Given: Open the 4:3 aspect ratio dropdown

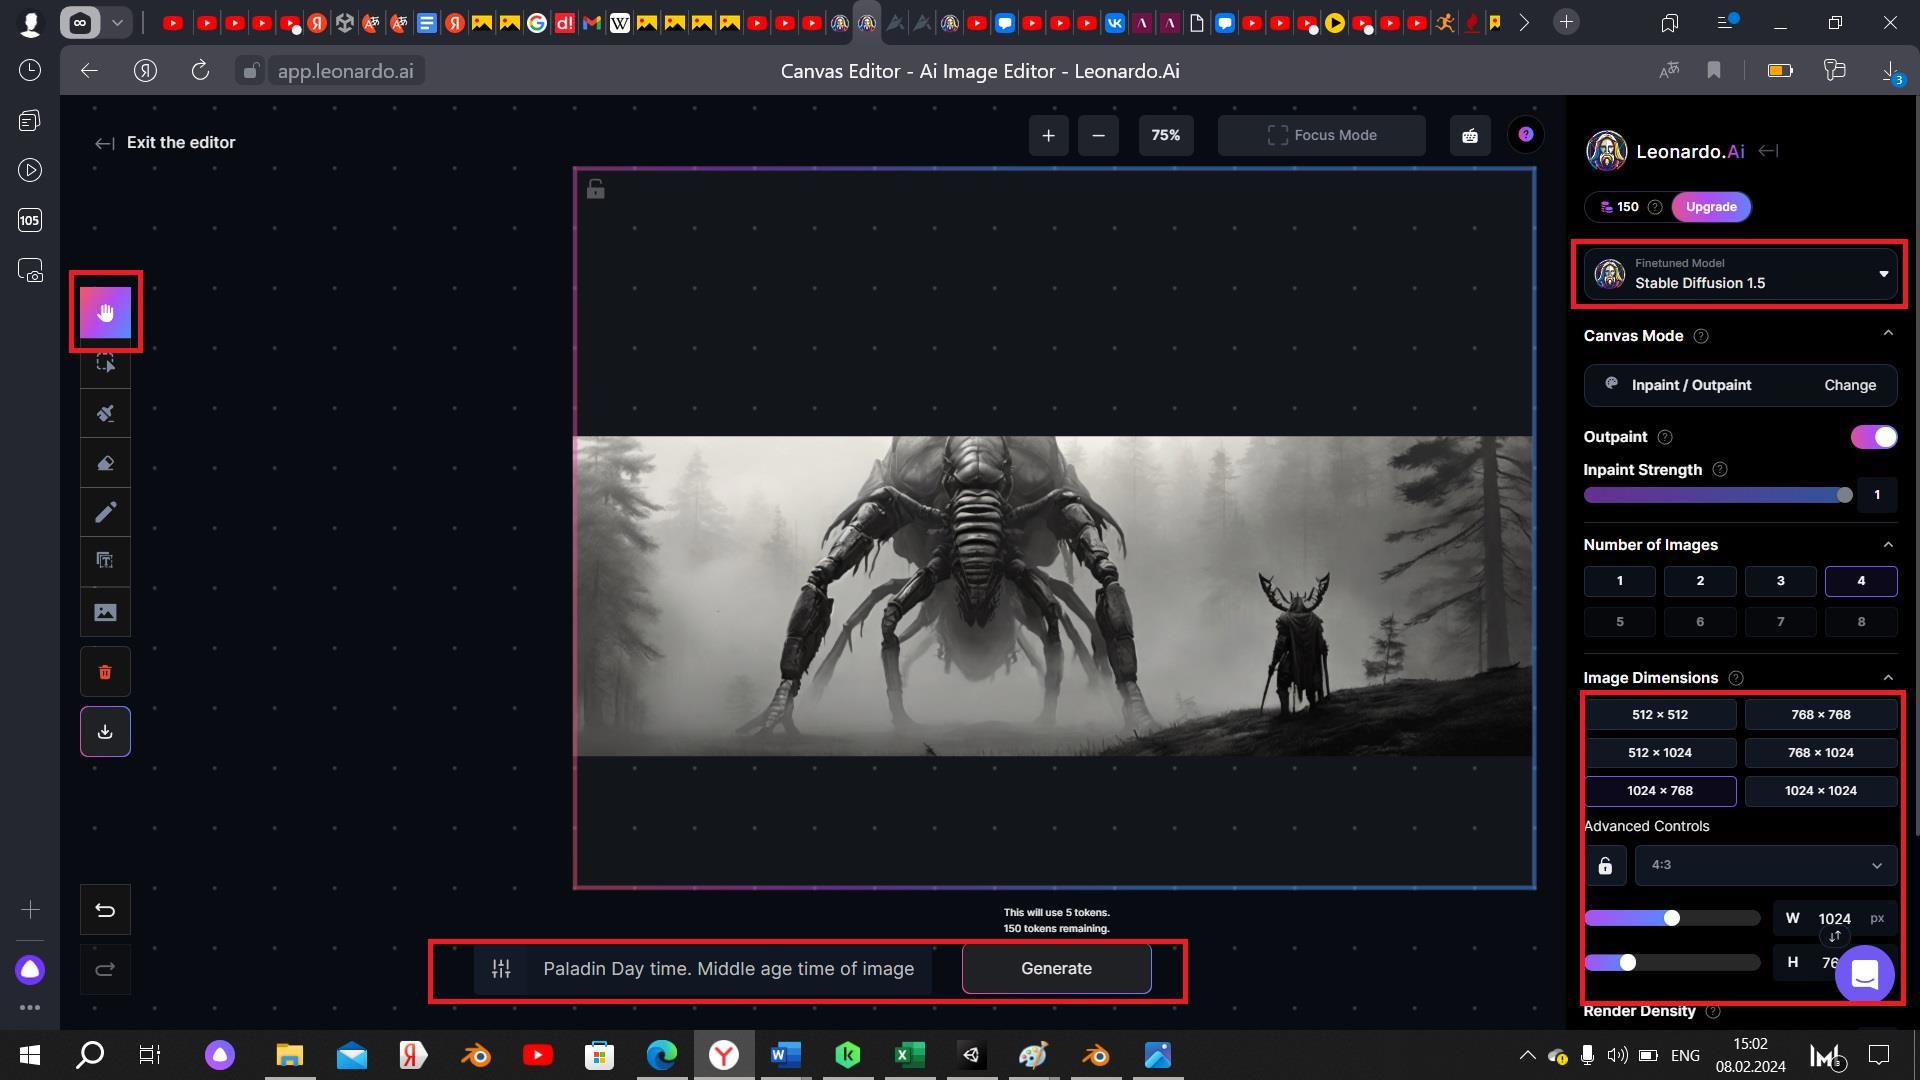Looking at the screenshot, I should pos(1765,866).
